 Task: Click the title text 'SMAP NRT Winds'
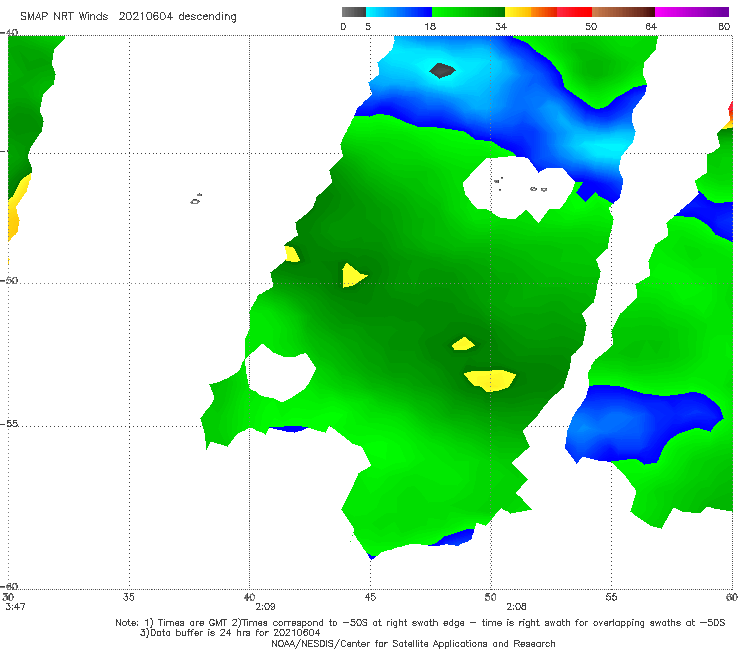click(64, 17)
